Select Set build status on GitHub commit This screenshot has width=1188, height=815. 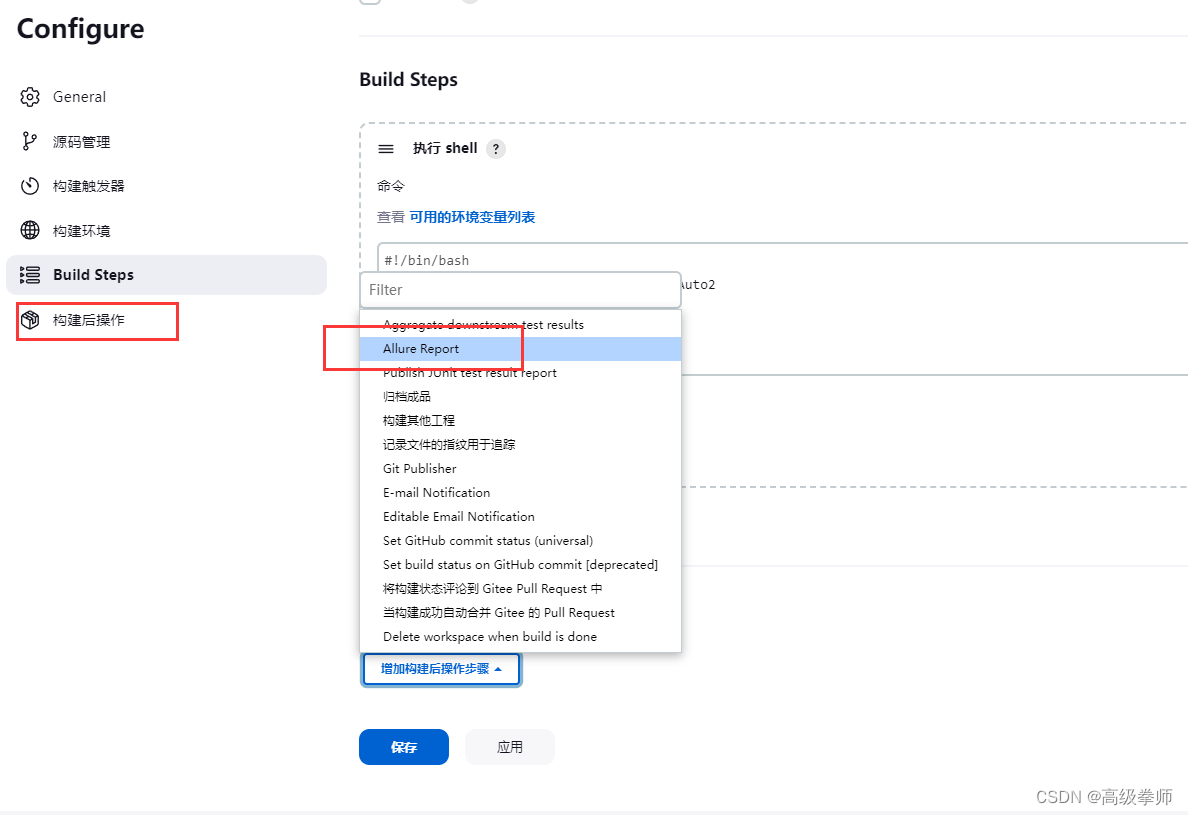(x=521, y=565)
